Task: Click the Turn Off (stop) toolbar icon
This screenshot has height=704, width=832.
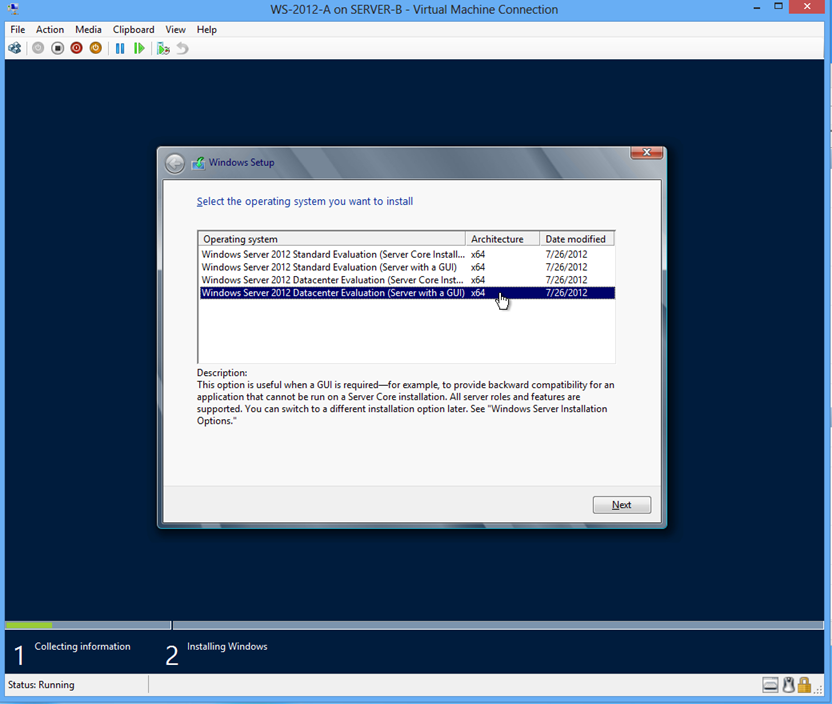Action: coord(57,48)
